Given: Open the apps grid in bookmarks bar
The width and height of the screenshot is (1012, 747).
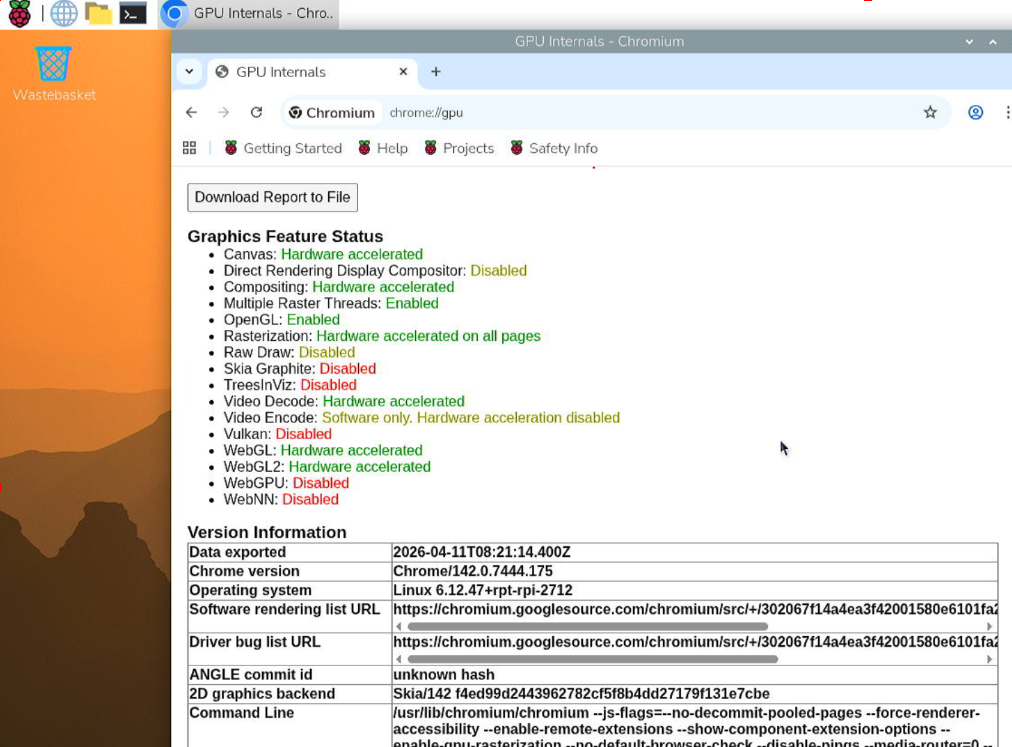Looking at the screenshot, I should pos(189,148).
